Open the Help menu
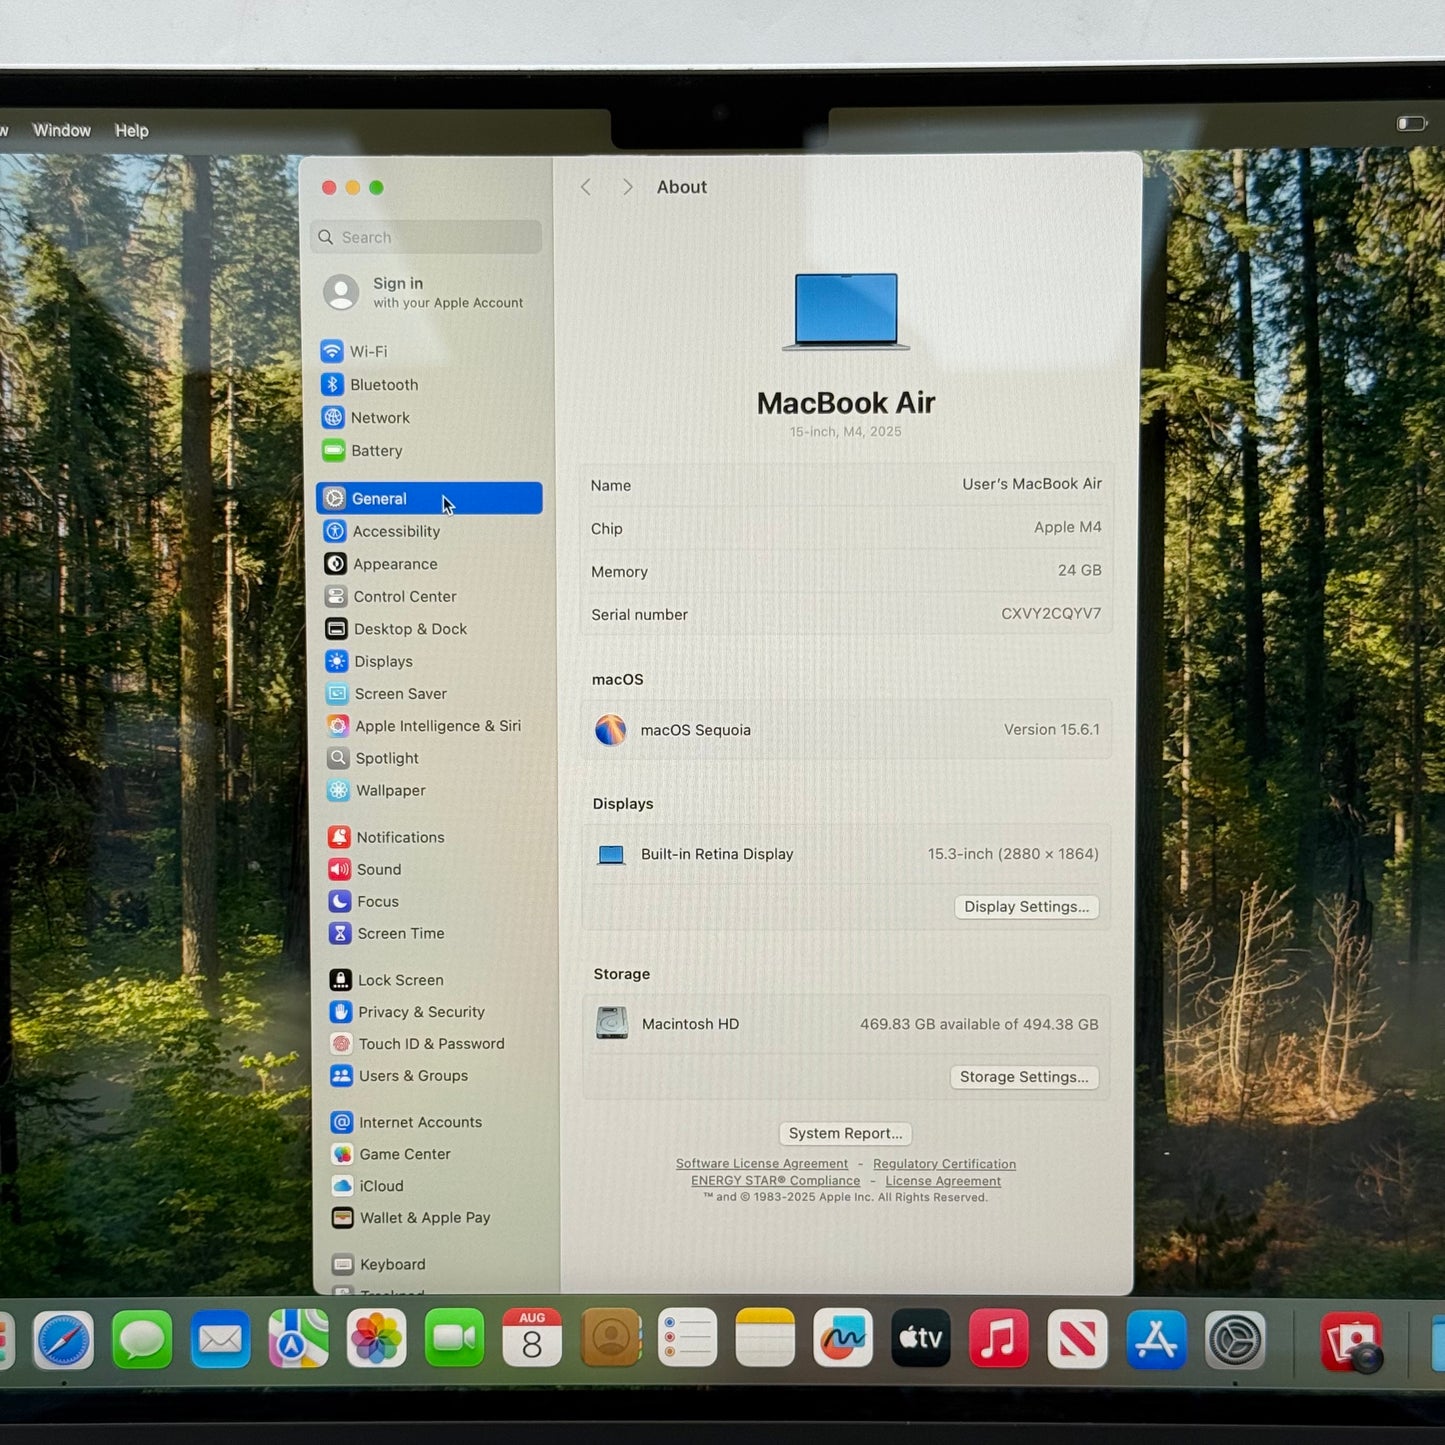The width and height of the screenshot is (1445, 1445). coord(131,130)
